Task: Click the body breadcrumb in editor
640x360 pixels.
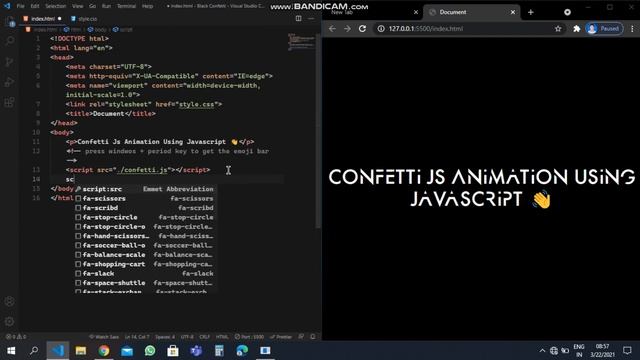Action: click(x=97, y=29)
